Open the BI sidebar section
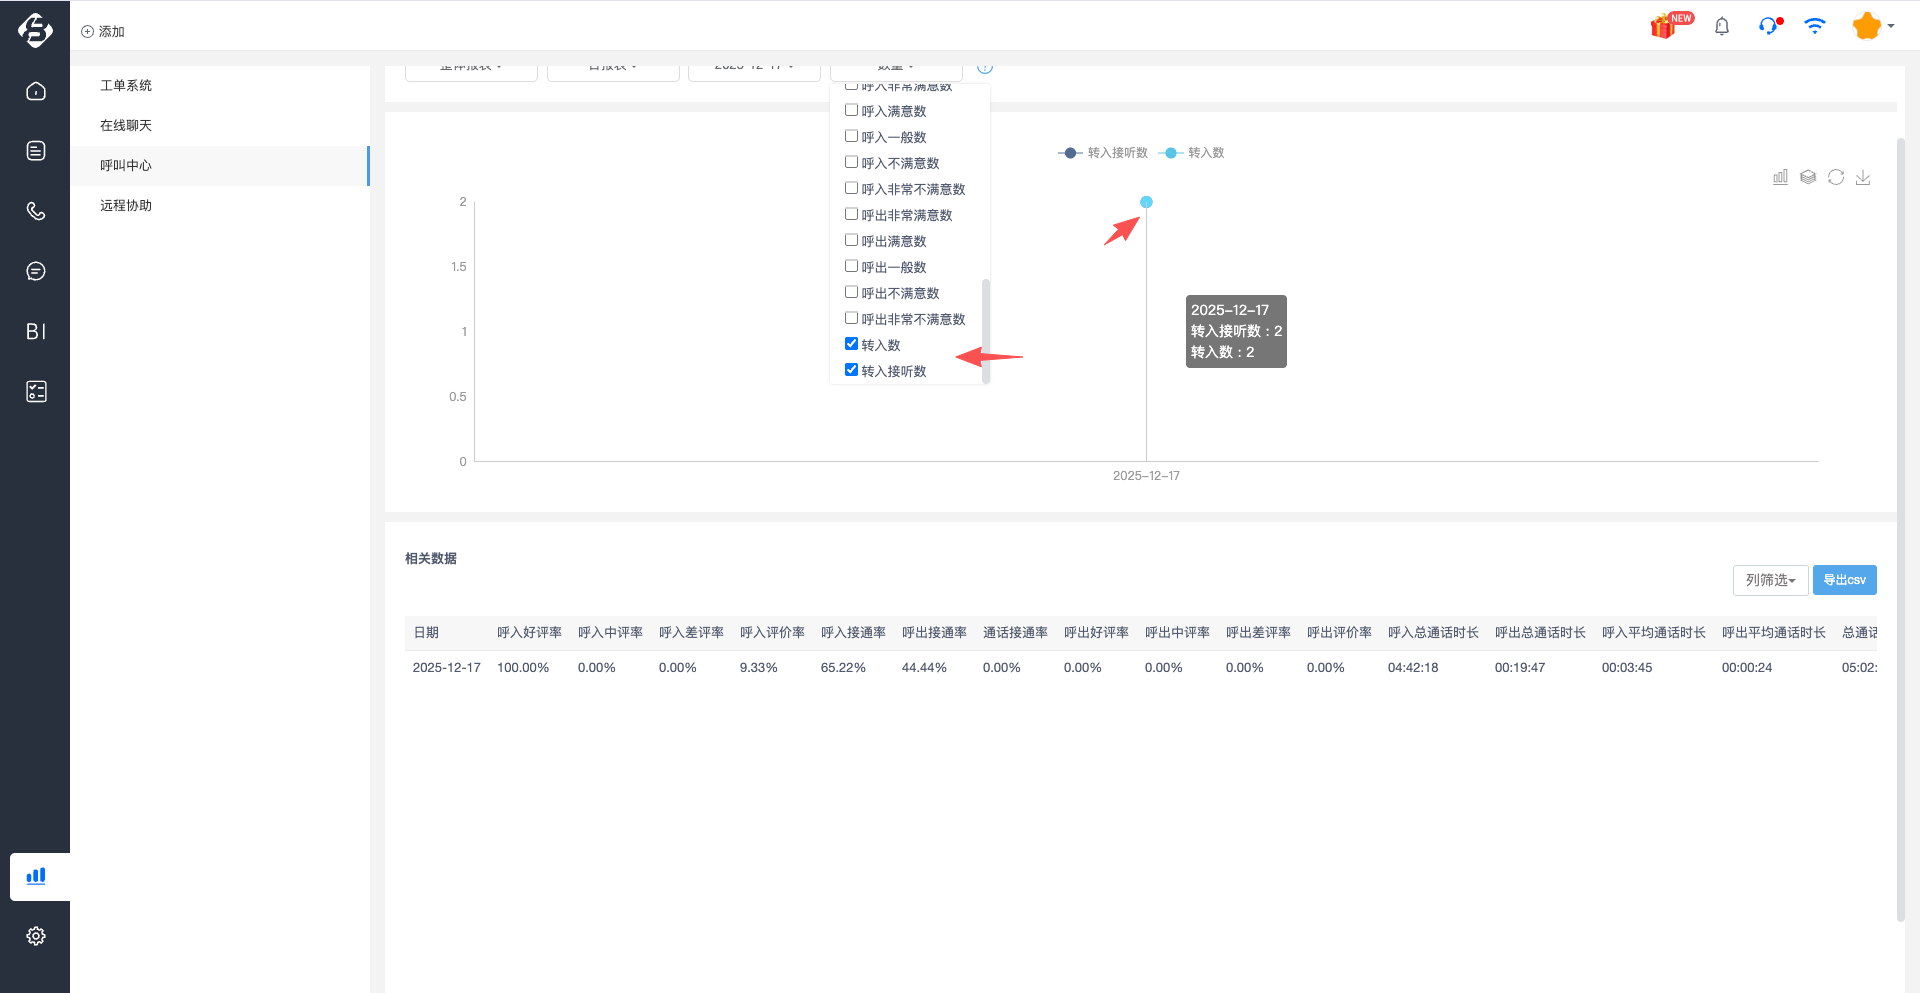This screenshot has width=1920, height=993. coord(36,331)
